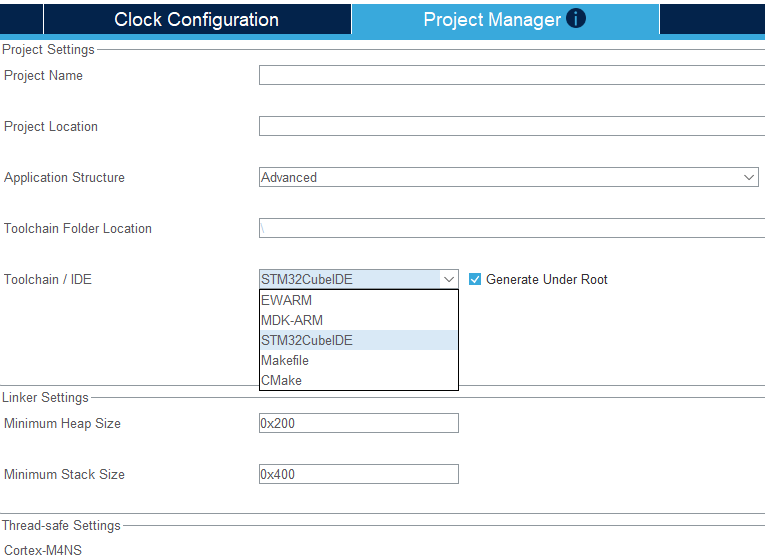Collapse the Toolchain / IDE combo box arrow
Screen dimensions: 765x555
(449, 279)
